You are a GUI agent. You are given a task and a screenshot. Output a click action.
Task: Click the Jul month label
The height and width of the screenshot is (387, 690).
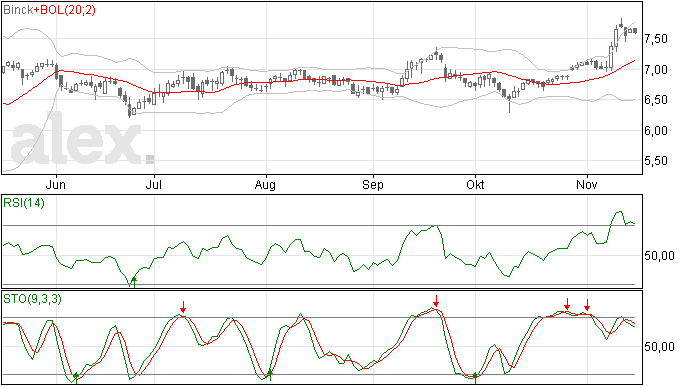tap(154, 184)
